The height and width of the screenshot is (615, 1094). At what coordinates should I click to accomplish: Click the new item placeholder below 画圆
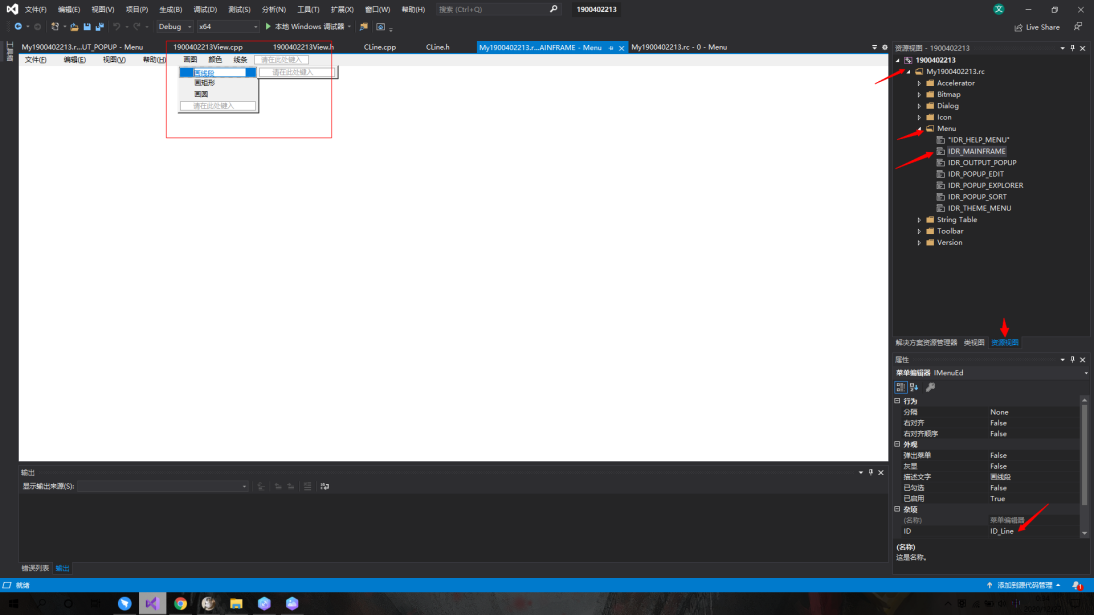218,106
